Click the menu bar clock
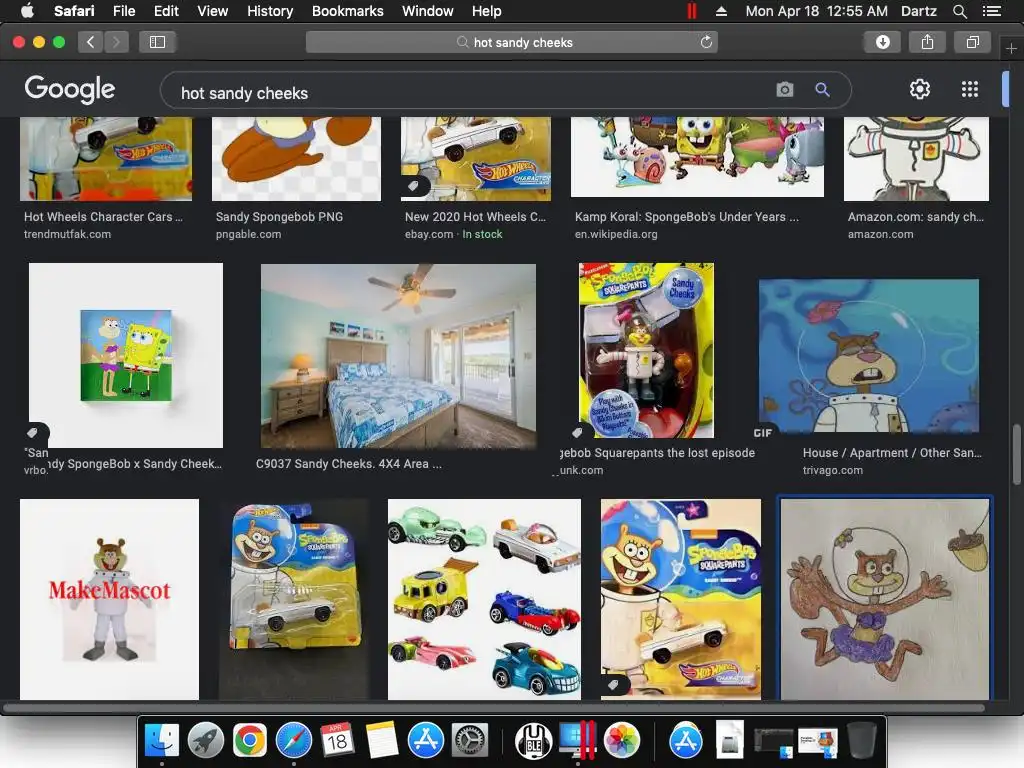The height and width of the screenshot is (768, 1024). (x=816, y=11)
